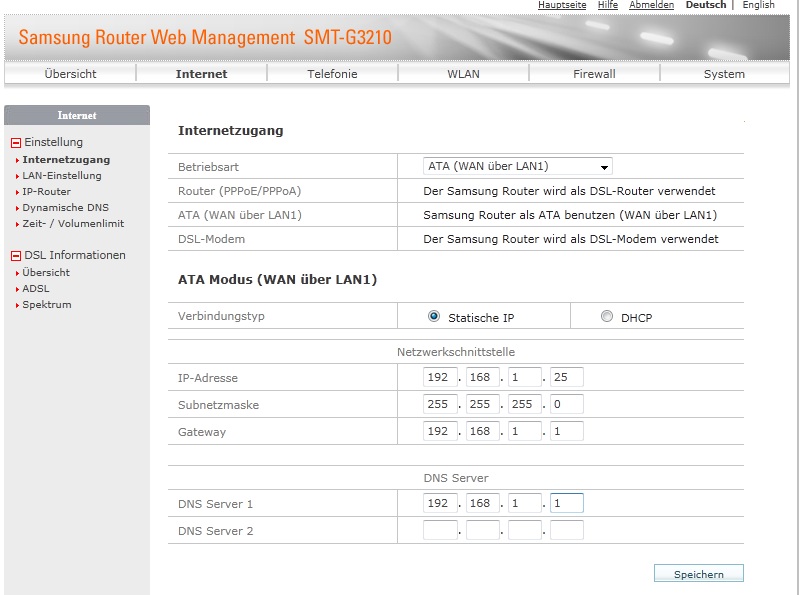
Task: Click Abmelden to log out
Action: click(651, 5)
